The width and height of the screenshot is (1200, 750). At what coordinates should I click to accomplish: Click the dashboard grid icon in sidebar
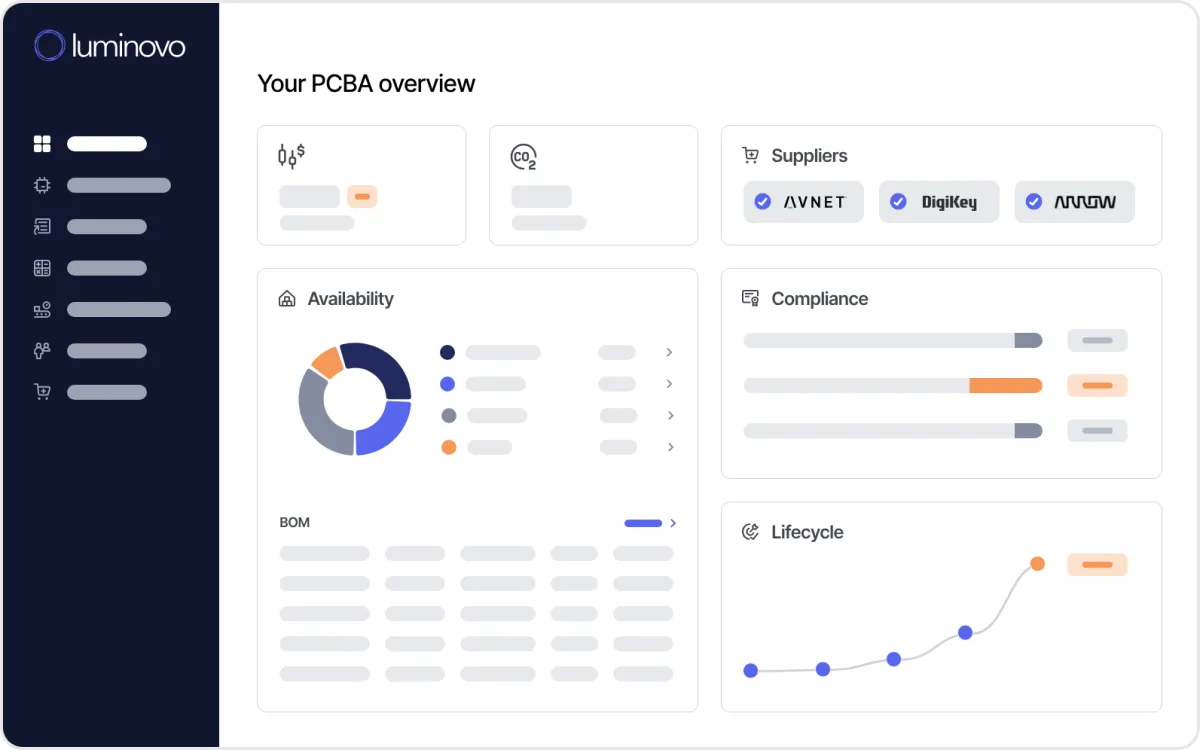[x=42, y=144]
